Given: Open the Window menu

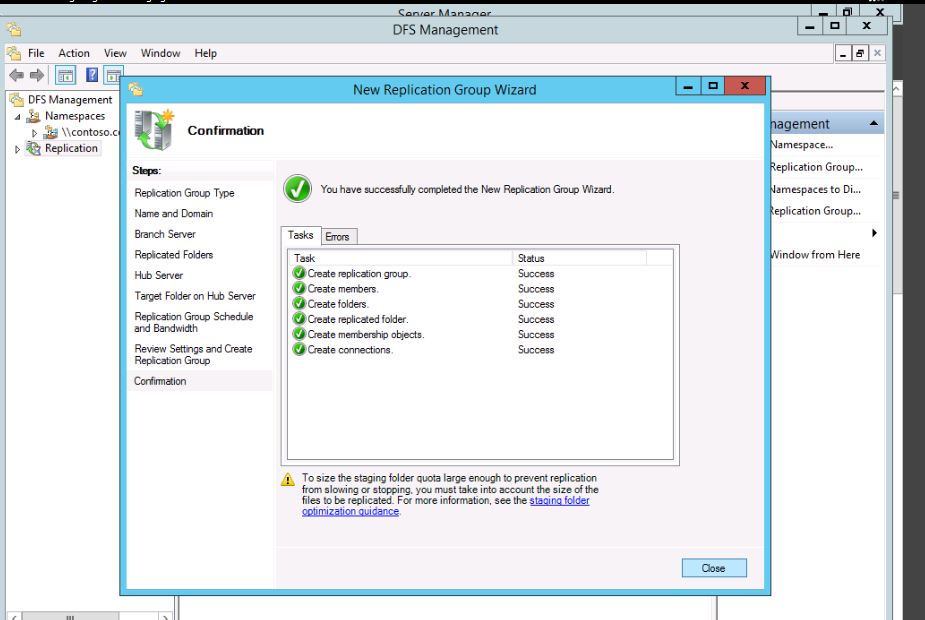Looking at the screenshot, I should 160,53.
